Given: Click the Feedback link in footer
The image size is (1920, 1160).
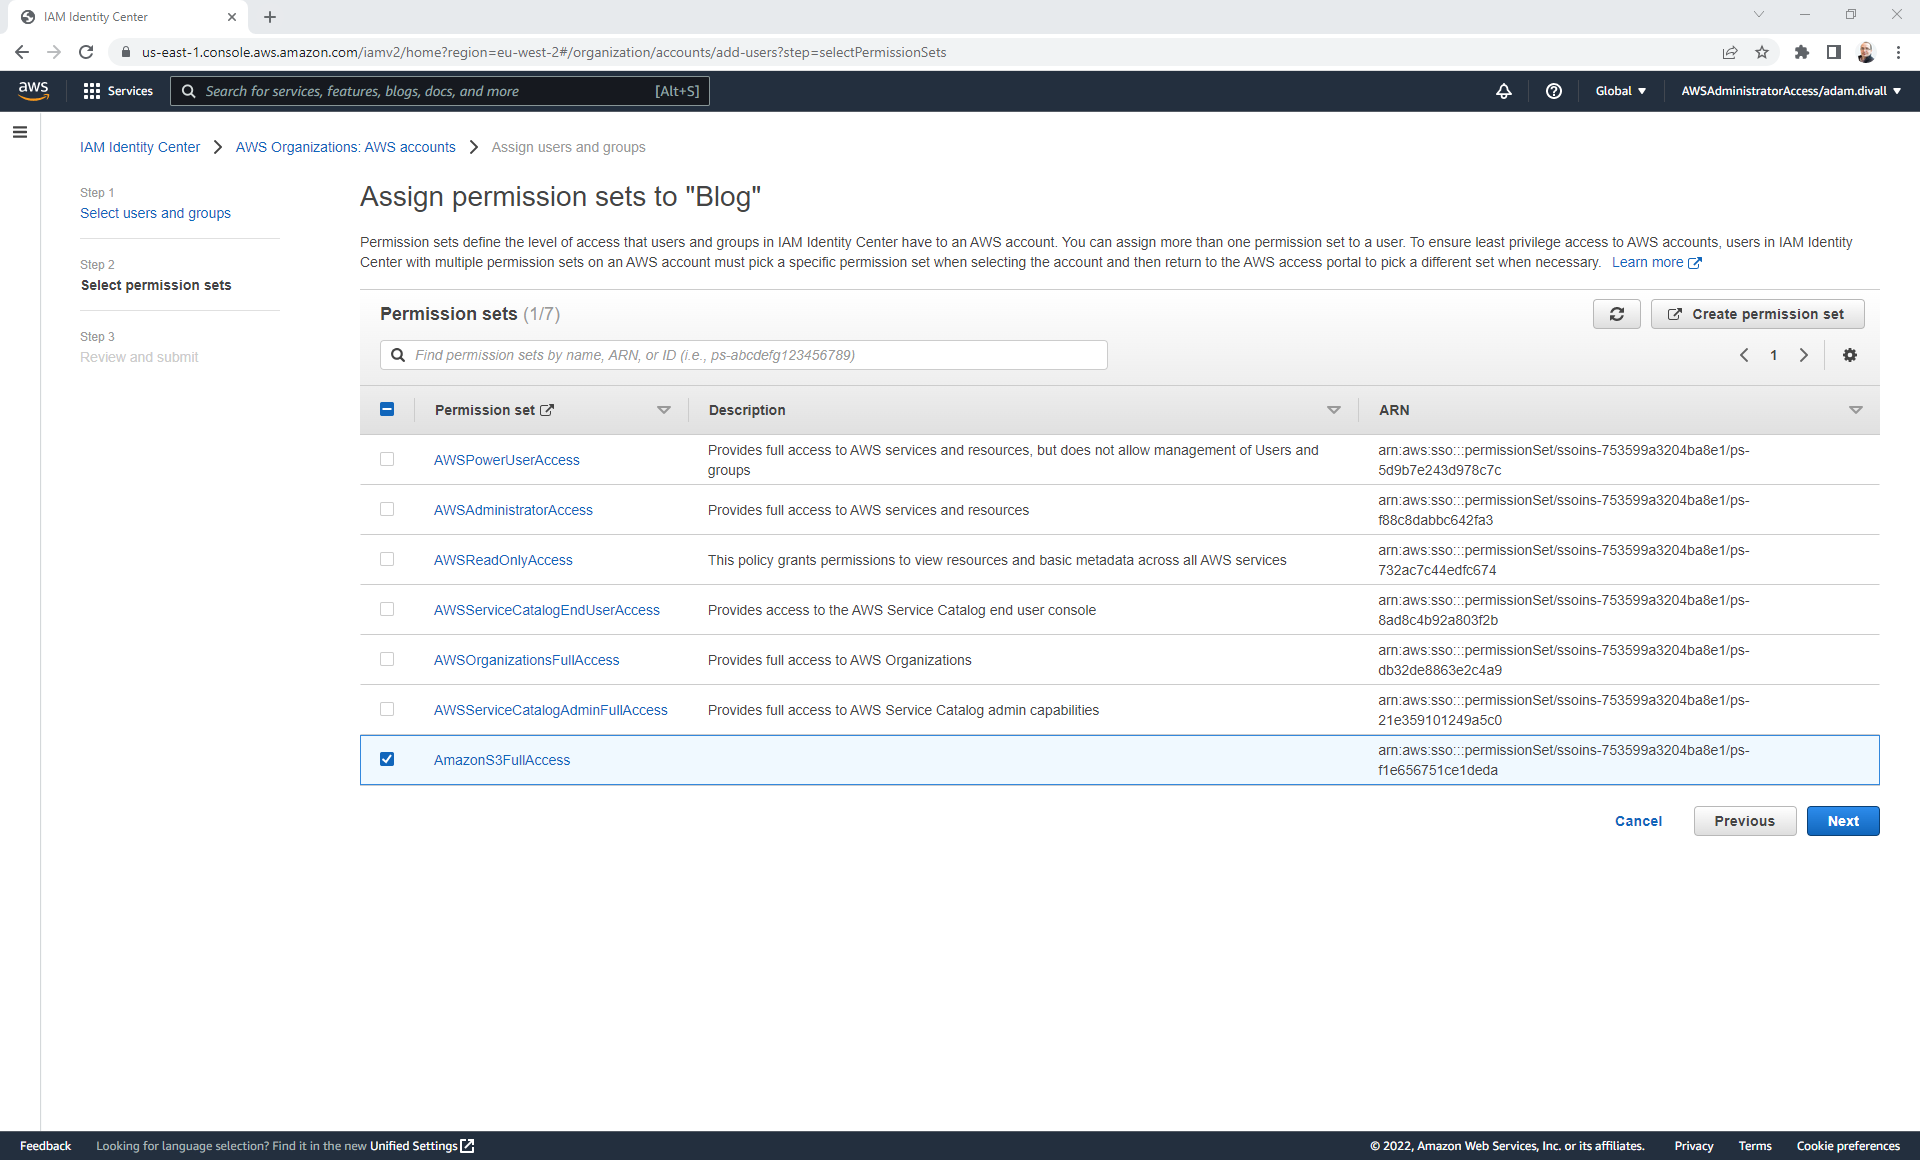Looking at the screenshot, I should pyautogui.click(x=45, y=1146).
